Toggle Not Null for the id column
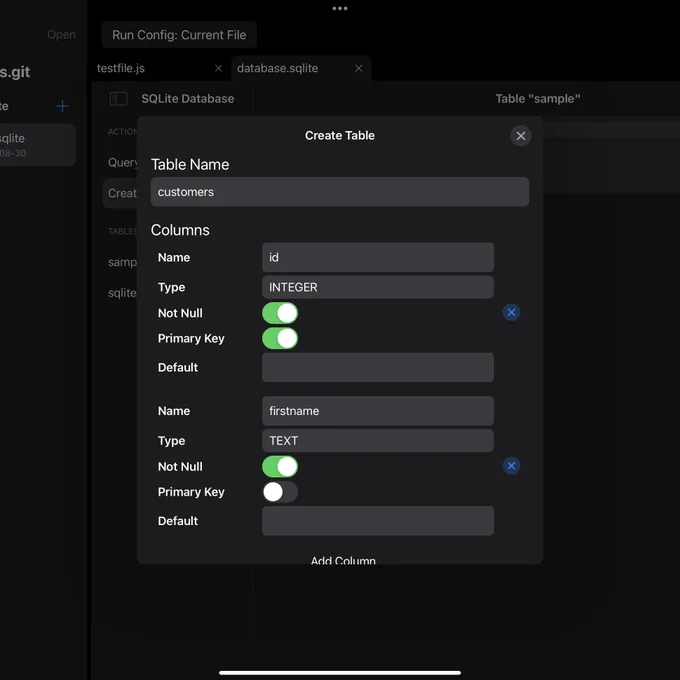Screen dimensions: 680x680 coord(280,313)
